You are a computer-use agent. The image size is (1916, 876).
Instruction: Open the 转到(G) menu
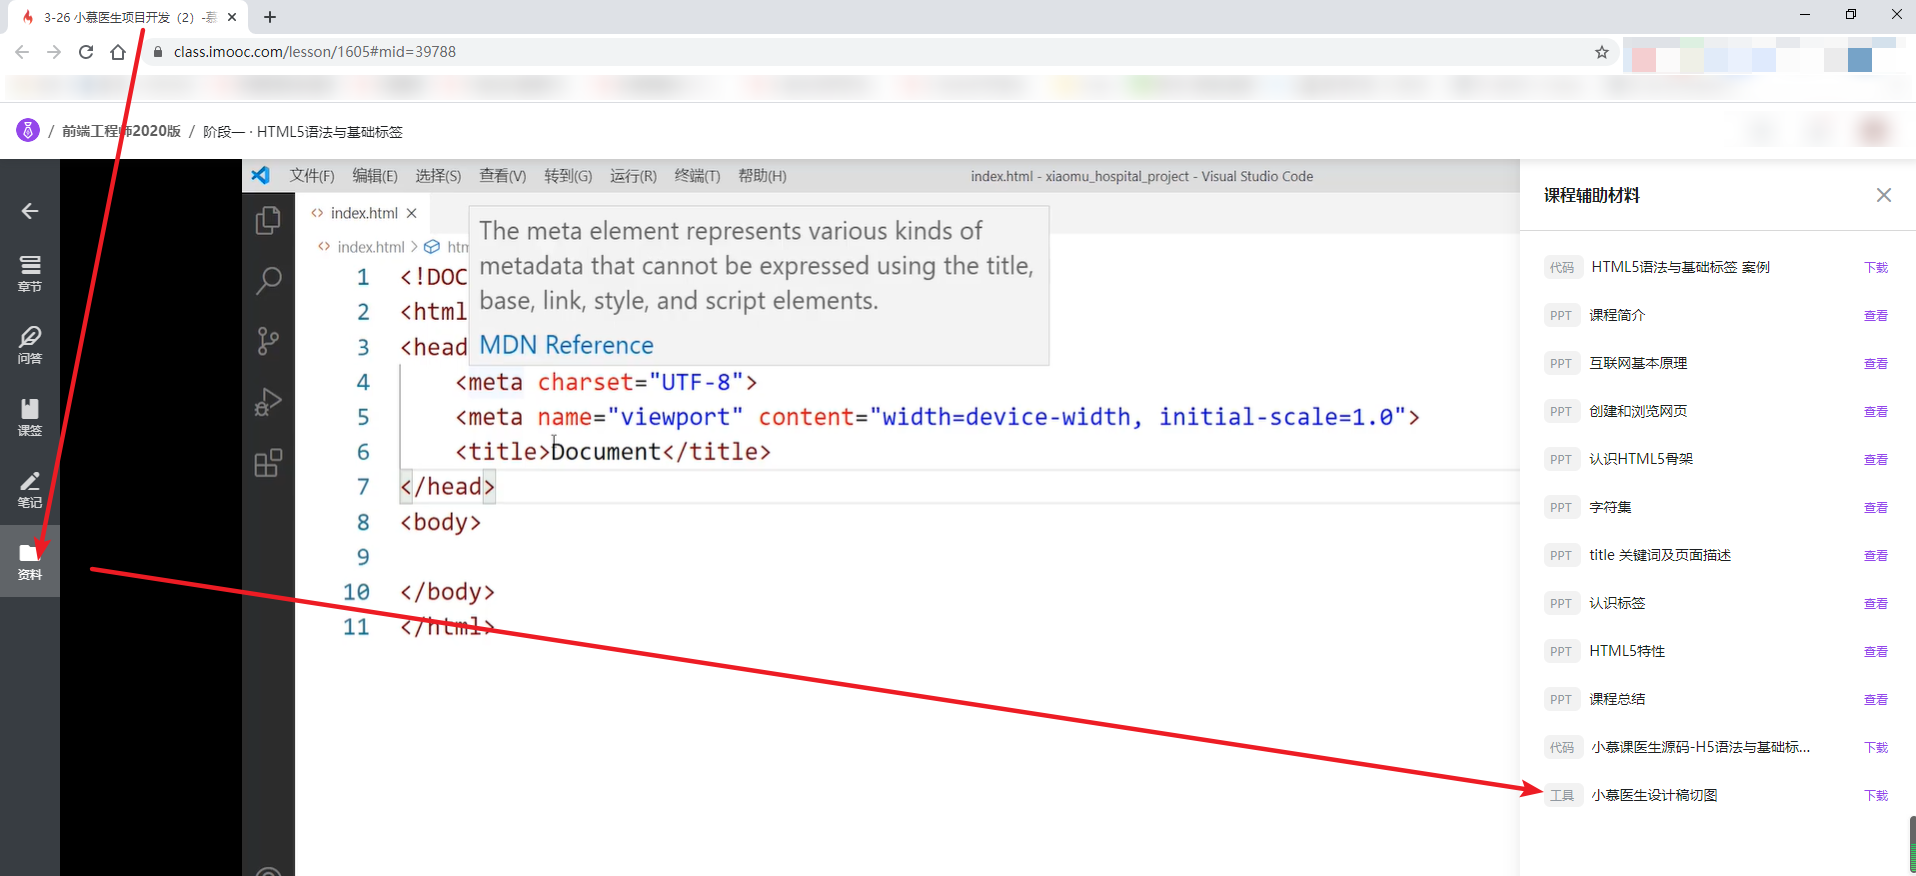568,176
